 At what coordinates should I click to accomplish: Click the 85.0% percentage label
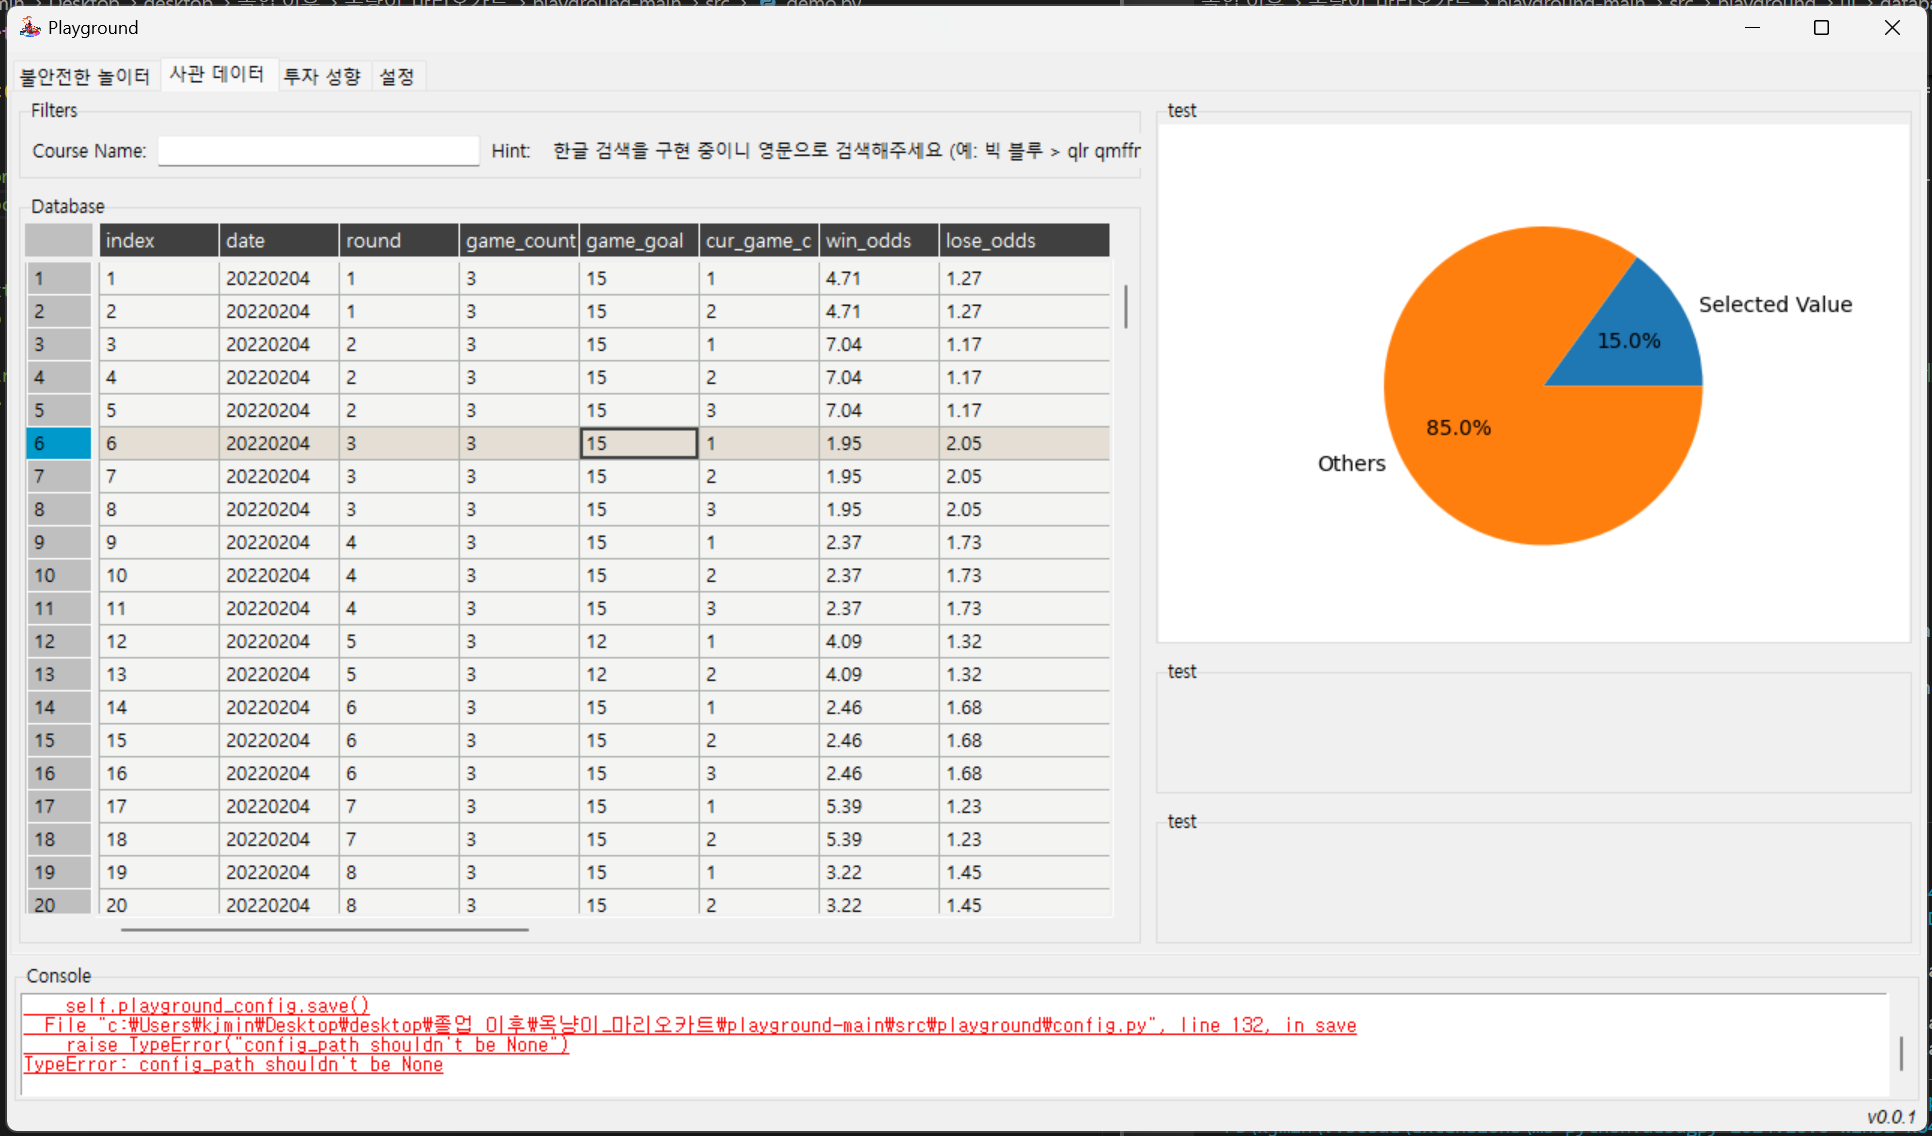(1458, 427)
